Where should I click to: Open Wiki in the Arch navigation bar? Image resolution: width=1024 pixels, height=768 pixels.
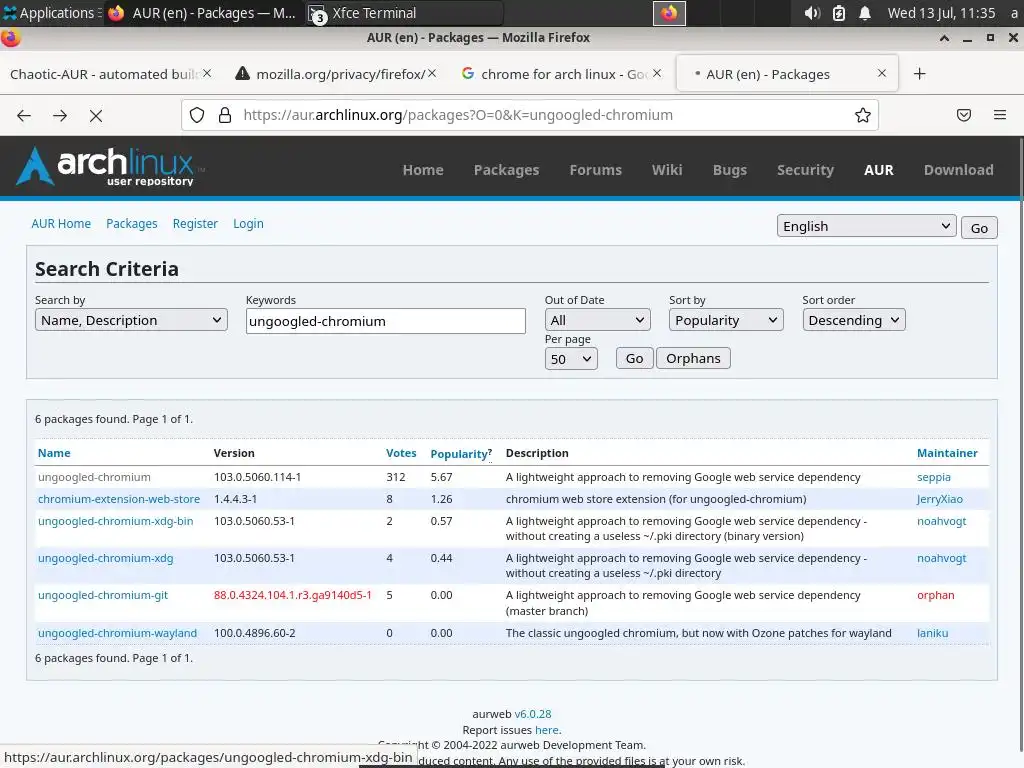point(667,170)
